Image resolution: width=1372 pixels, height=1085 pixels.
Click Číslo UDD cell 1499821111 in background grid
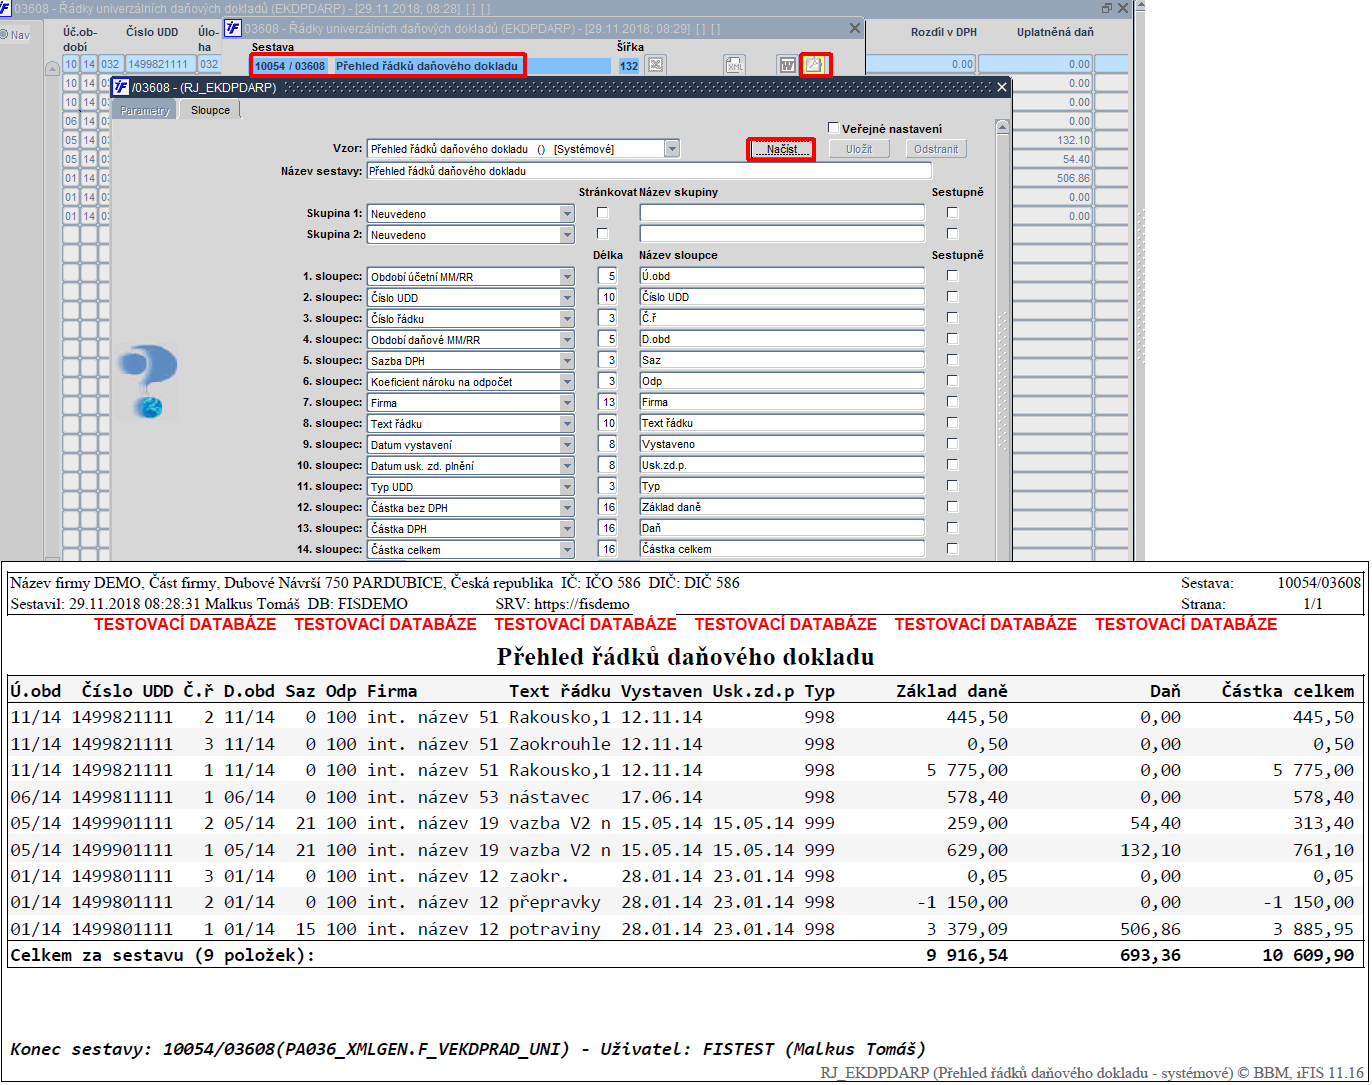[x=159, y=64]
